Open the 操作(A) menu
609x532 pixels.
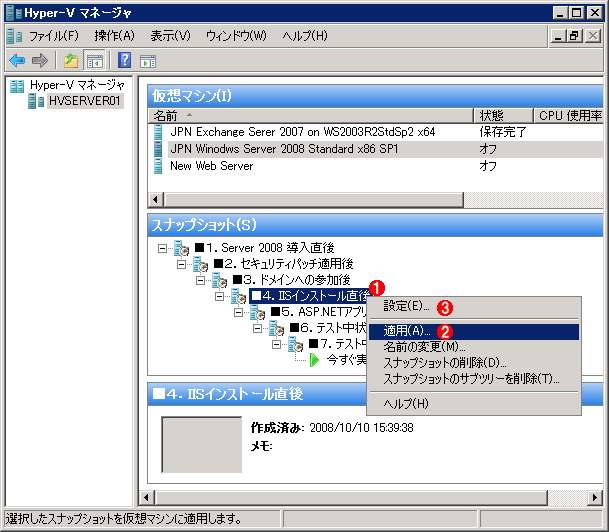114,36
